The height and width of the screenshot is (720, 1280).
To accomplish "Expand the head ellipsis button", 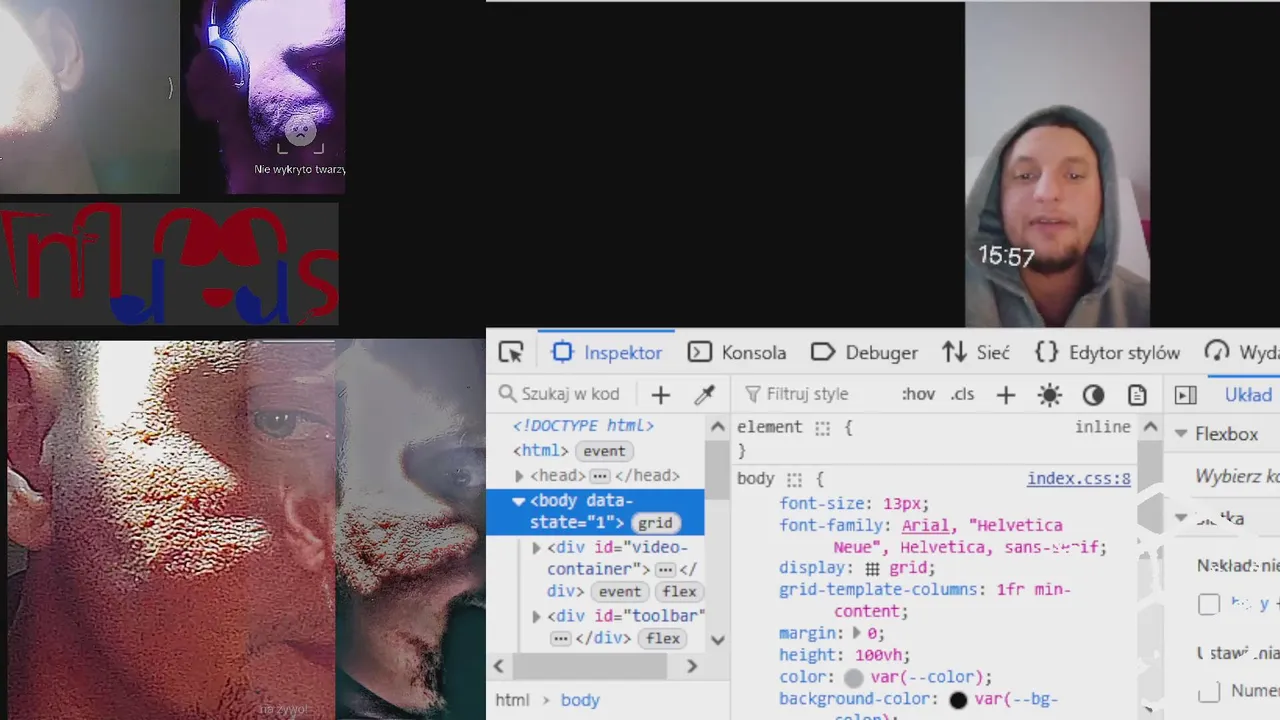I will coord(599,476).
